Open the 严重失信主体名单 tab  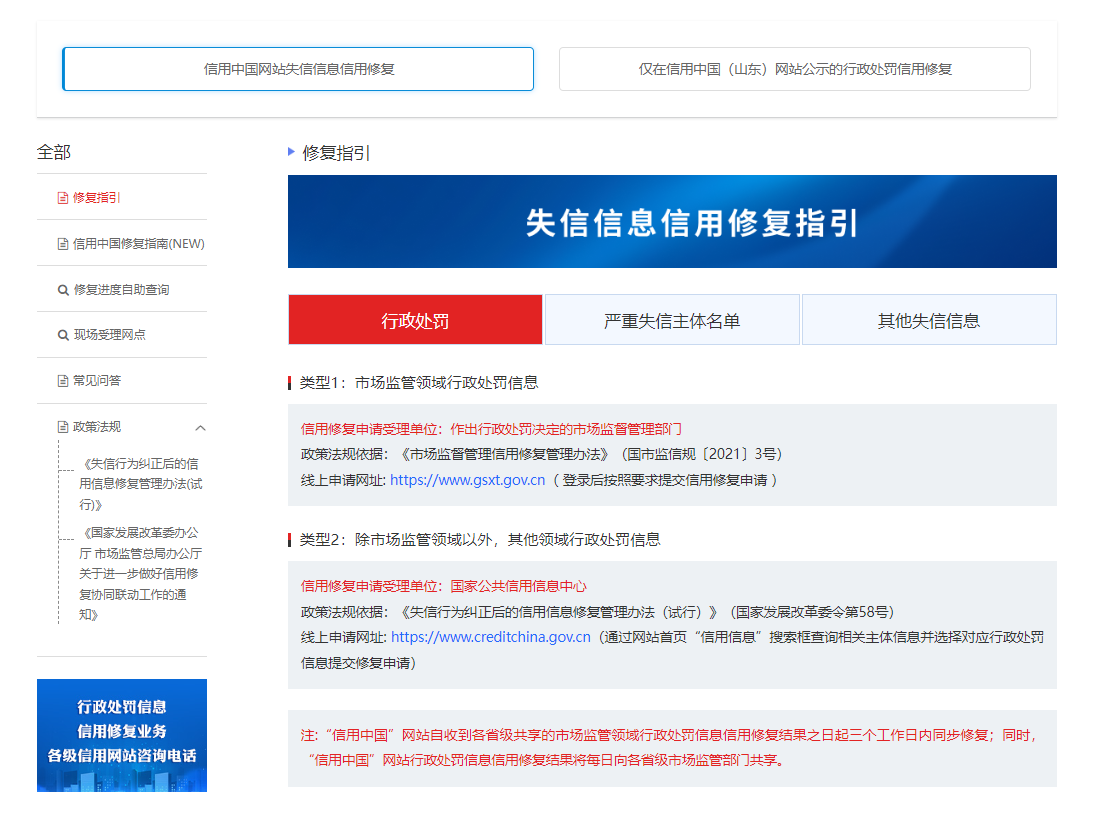point(672,320)
